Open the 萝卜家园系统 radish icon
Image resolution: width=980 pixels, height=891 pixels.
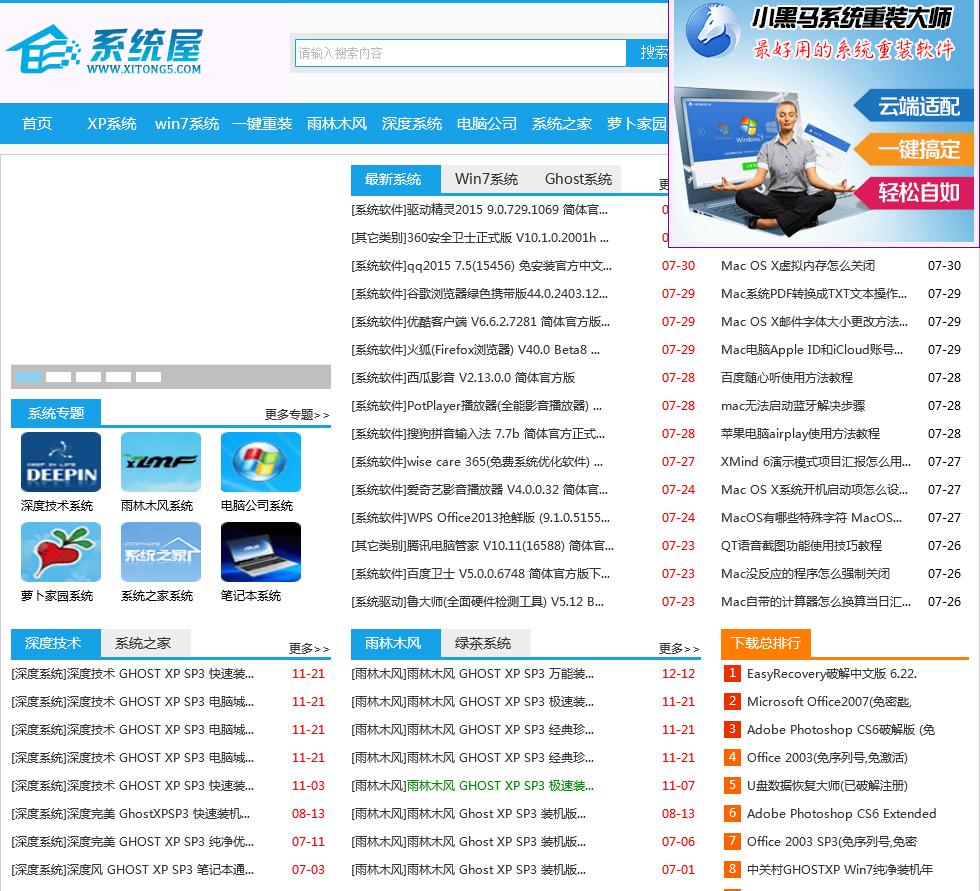[x=61, y=552]
